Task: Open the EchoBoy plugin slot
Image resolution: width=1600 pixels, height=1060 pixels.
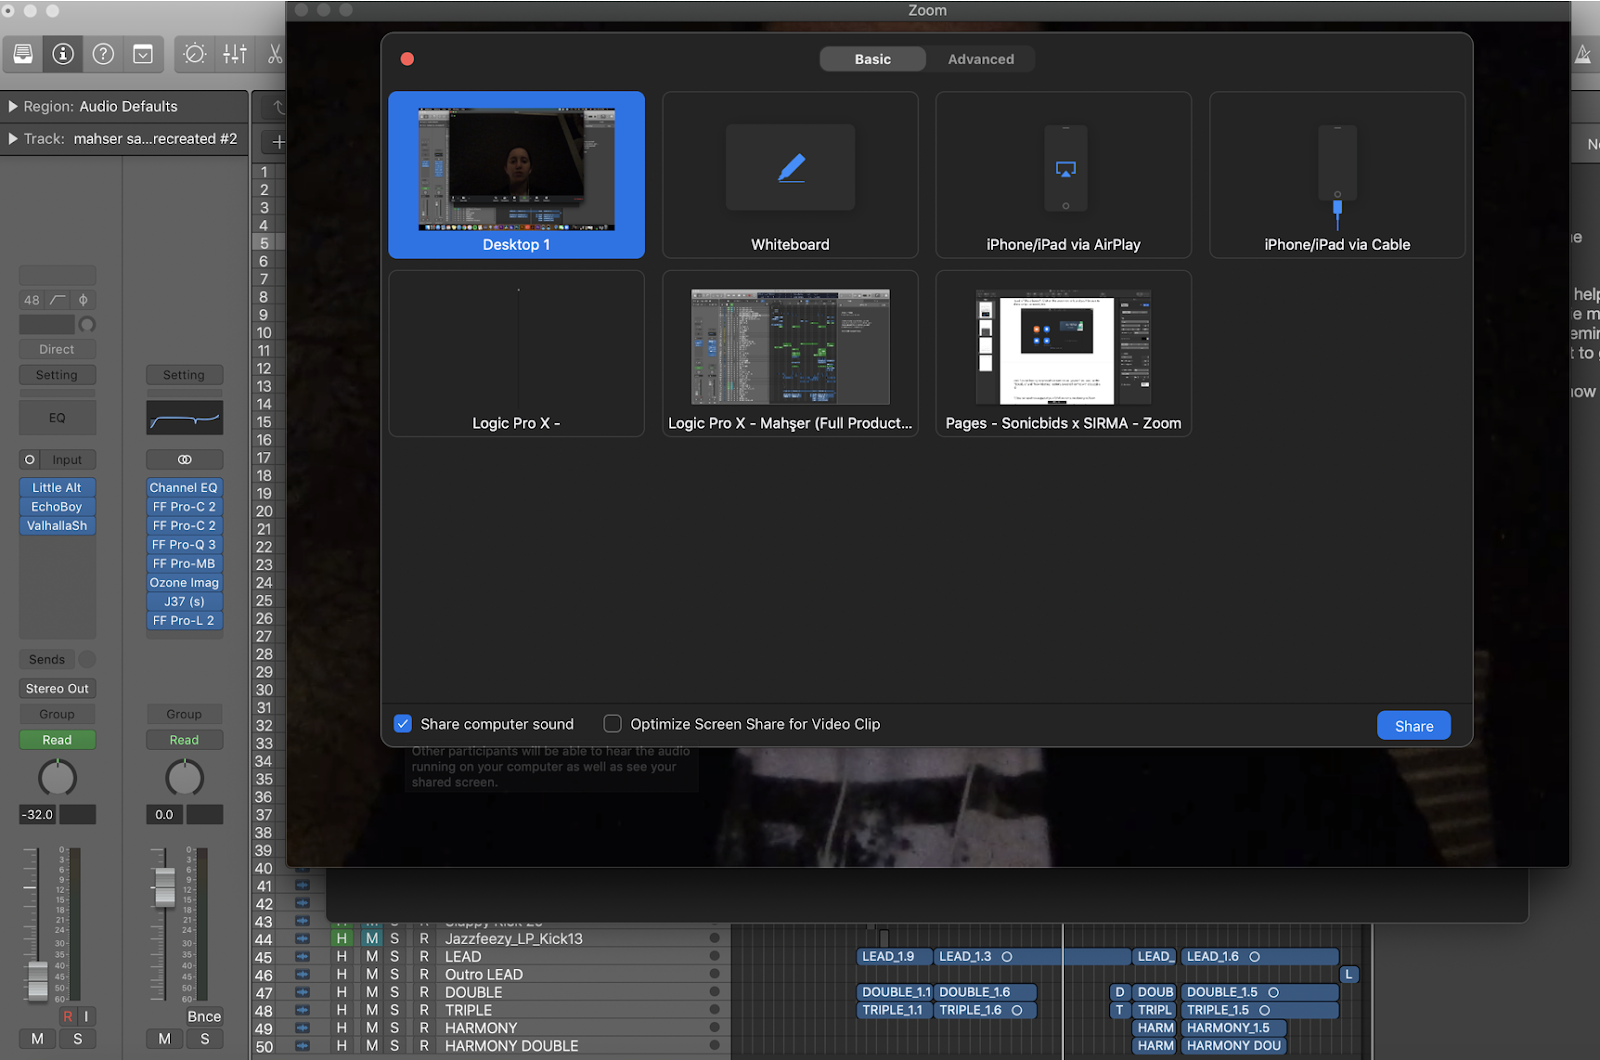Action: pyautogui.click(x=57, y=507)
